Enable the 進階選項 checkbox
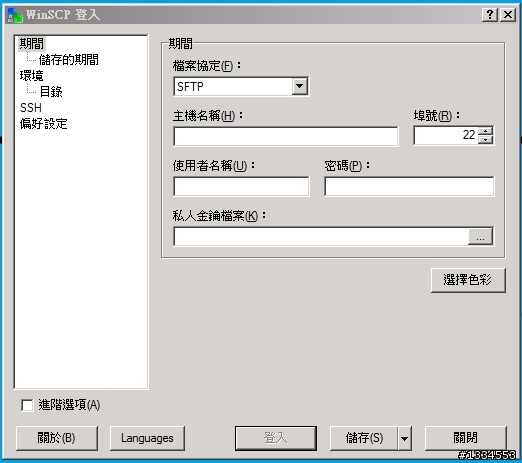Image resolution: width=522 pixels, height=463 pixels. (x=27, y=405)
